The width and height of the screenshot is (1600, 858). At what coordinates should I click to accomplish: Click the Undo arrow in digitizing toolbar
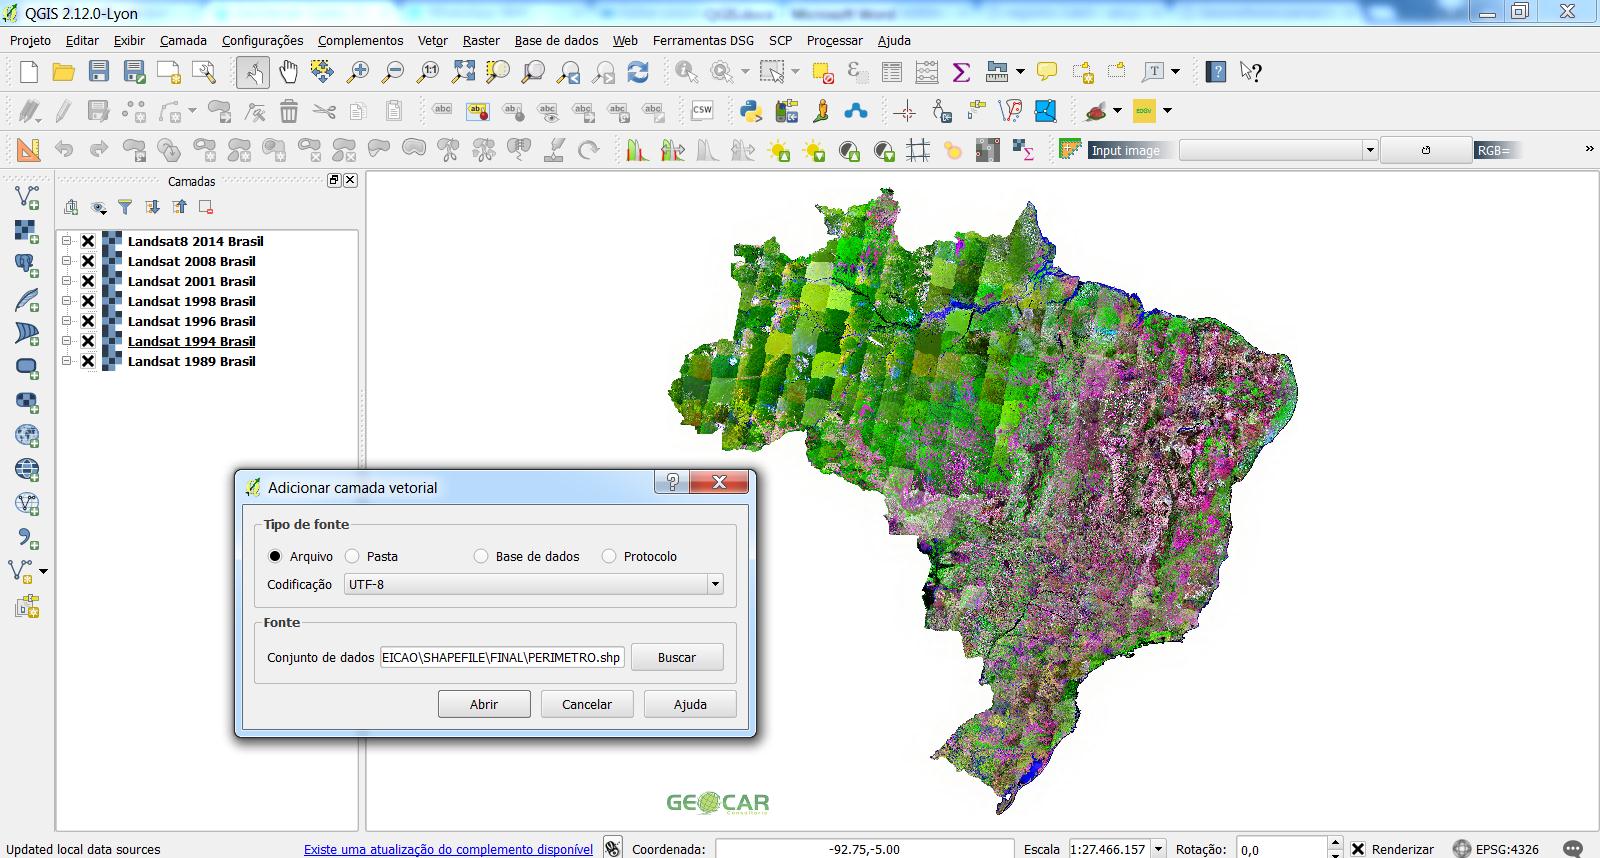[x=64, y=150]
